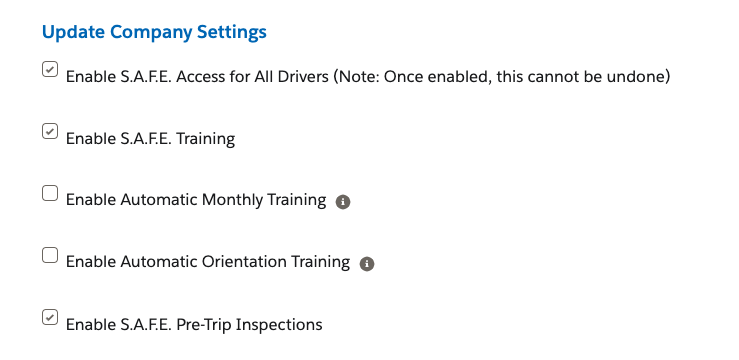Select the gray 'i' icon beside Monthly Training
Screen dimensions: 739x360
tap(343, 202)
